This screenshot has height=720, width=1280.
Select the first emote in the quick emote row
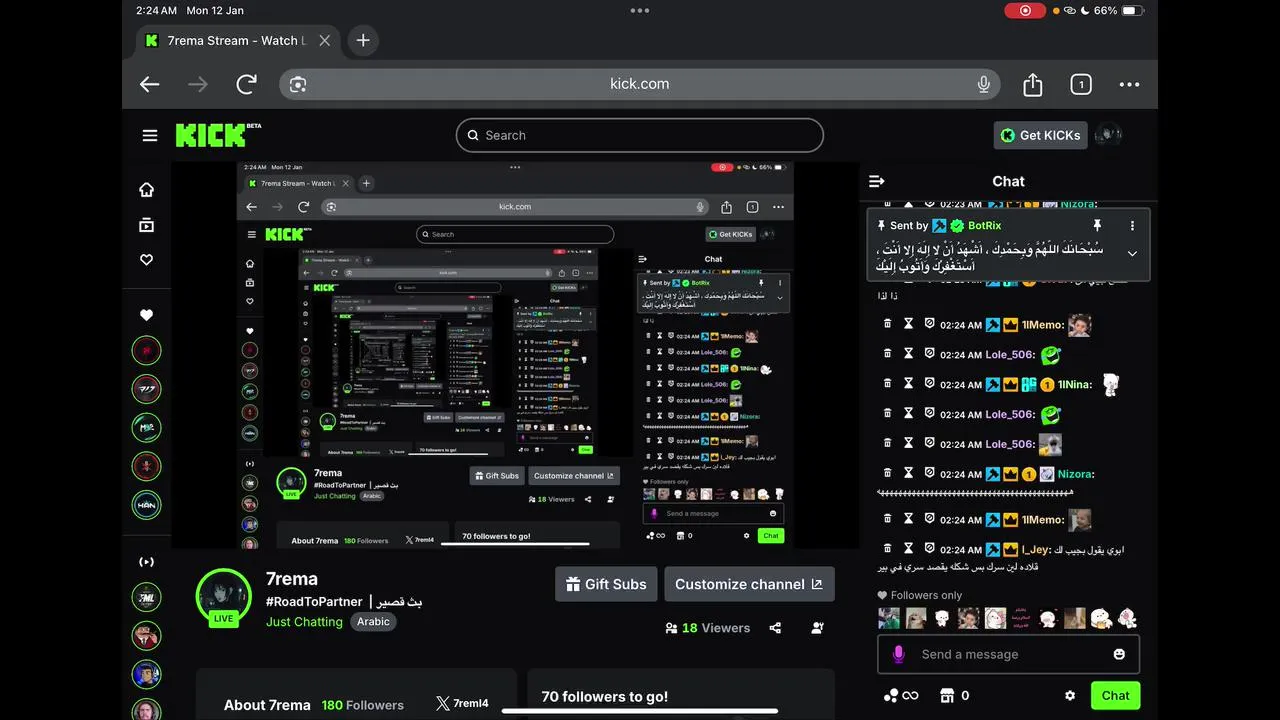[x=889, y=618]
